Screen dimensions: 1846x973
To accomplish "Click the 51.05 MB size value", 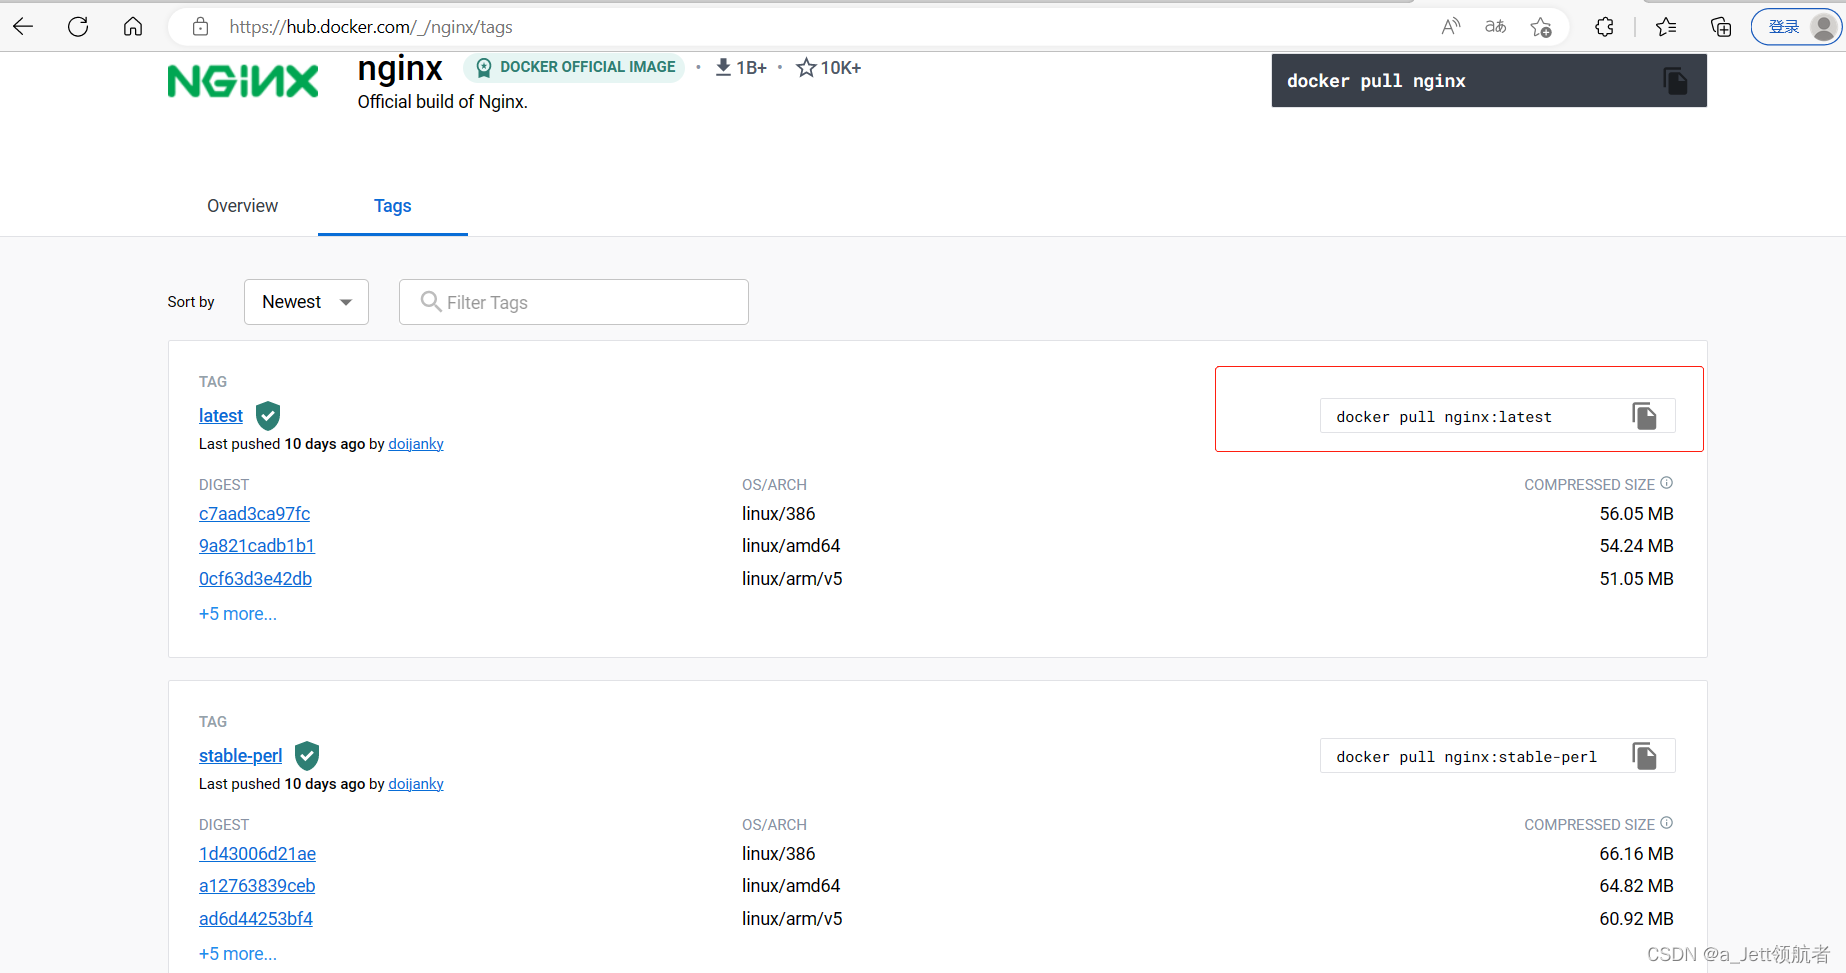I will [1636, 579].
